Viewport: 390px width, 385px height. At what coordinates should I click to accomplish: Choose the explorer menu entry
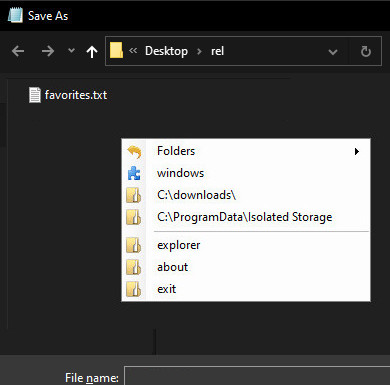(x=246, y=245)
